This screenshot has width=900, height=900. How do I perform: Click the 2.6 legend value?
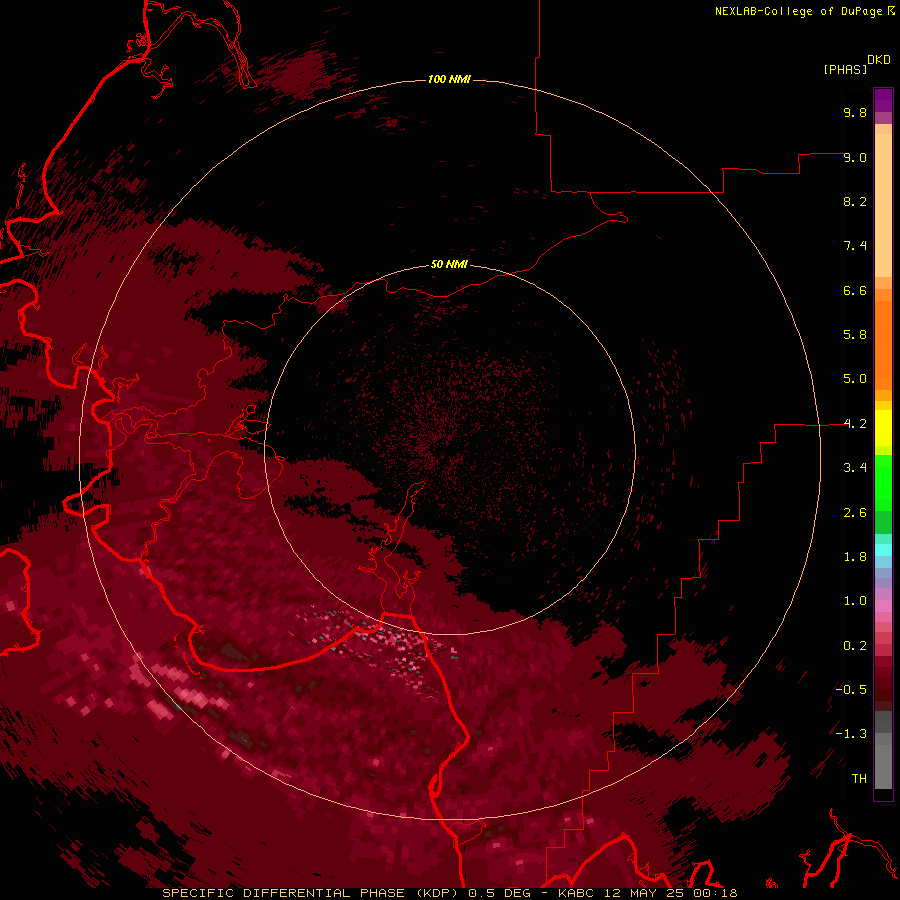point(855,513)
